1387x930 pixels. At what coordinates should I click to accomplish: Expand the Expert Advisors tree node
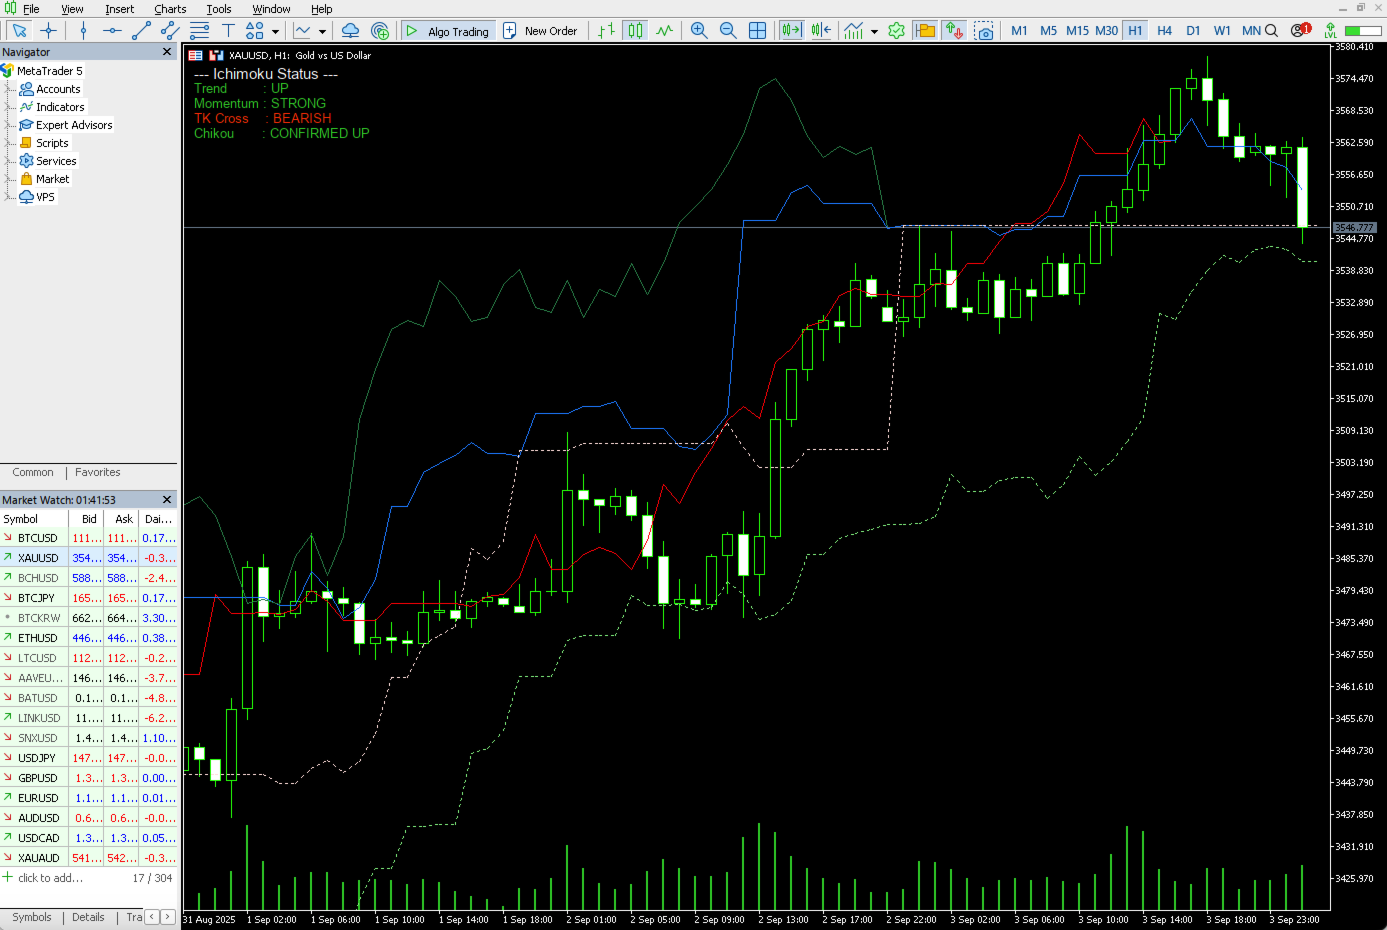pyautogui.click(x=9, y=125)
